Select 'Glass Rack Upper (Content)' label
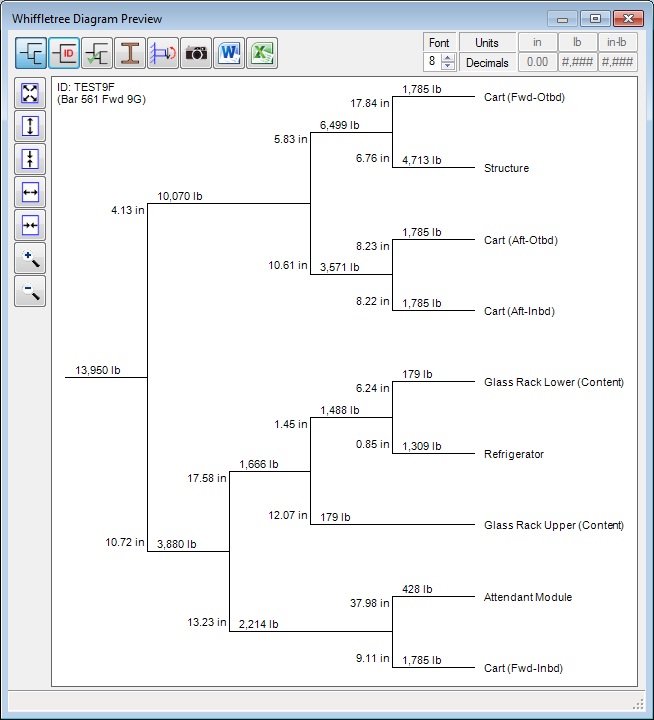 [x=554, y=525]
